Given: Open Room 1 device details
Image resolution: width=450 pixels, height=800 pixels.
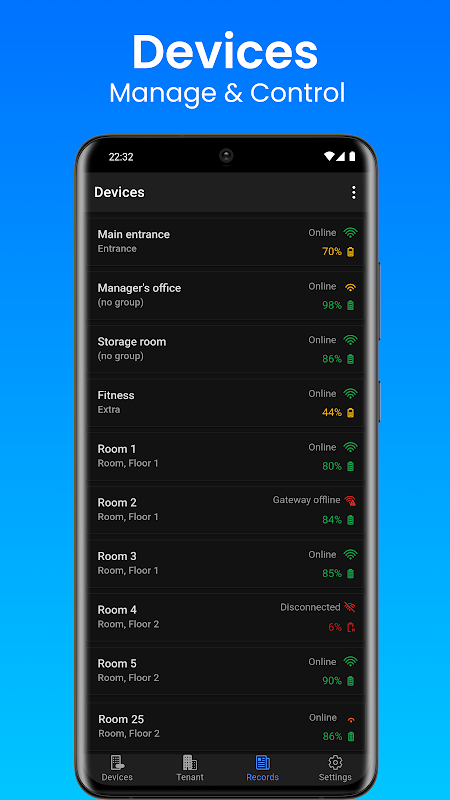Looking at the screenshot, I should coord(226,457).
